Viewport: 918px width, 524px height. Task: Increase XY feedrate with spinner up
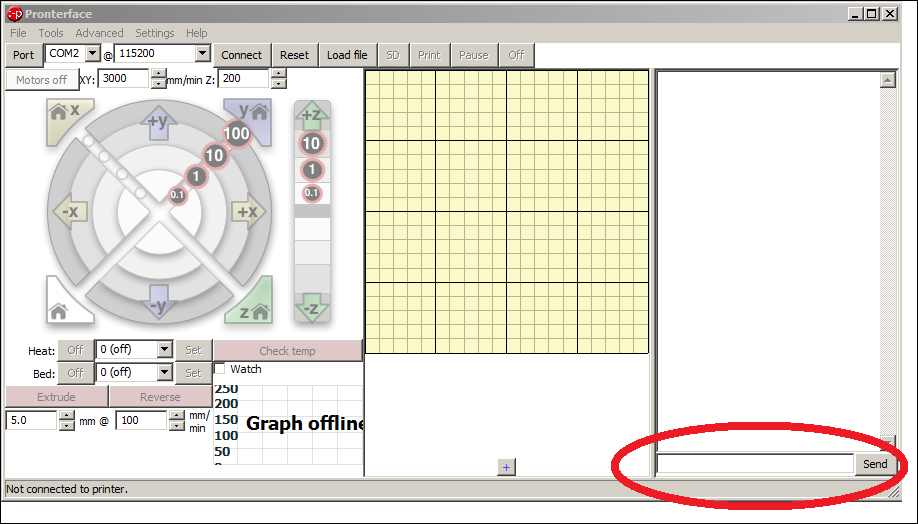159,74
